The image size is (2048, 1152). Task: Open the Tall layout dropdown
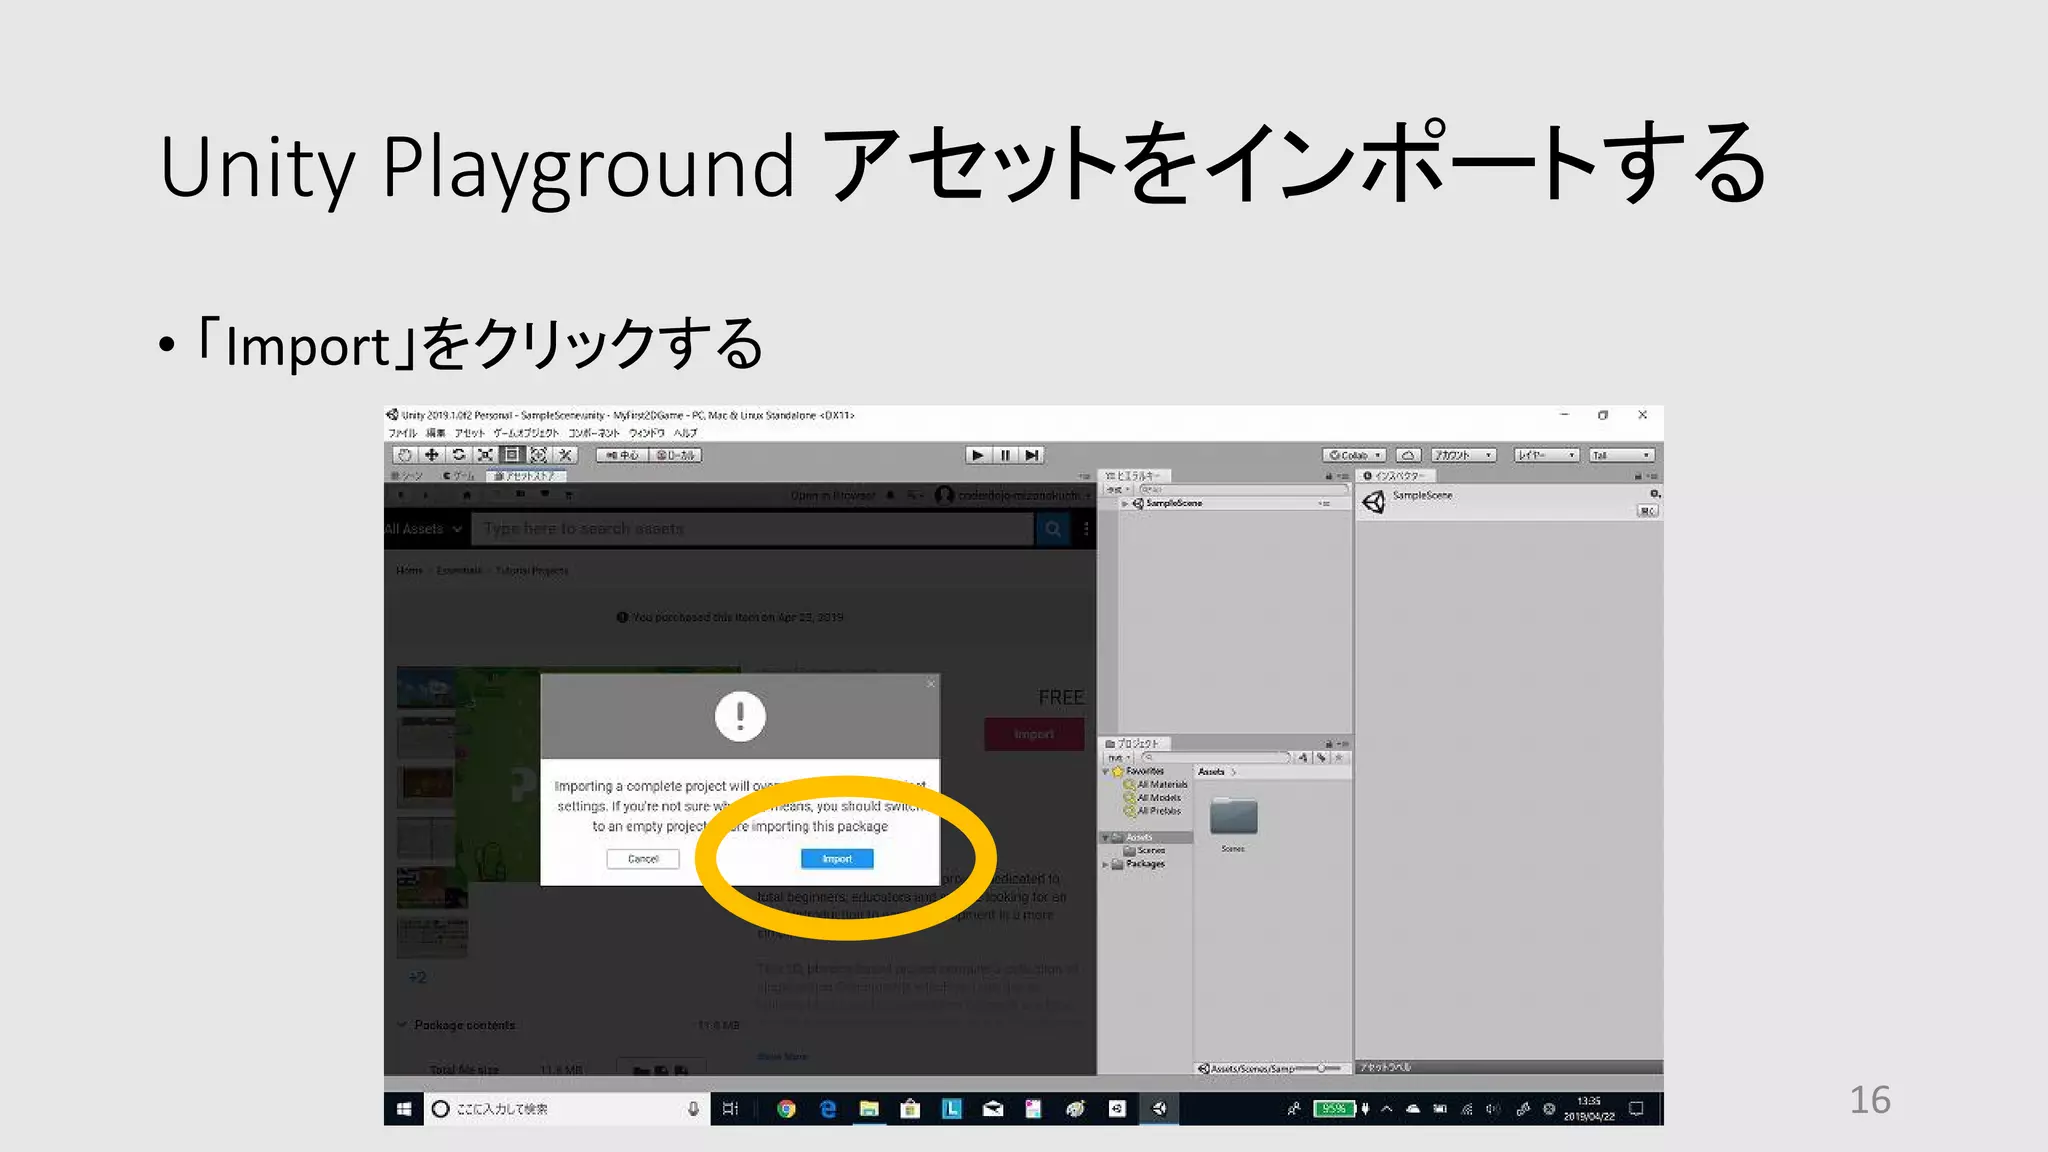coord(1622,455)
